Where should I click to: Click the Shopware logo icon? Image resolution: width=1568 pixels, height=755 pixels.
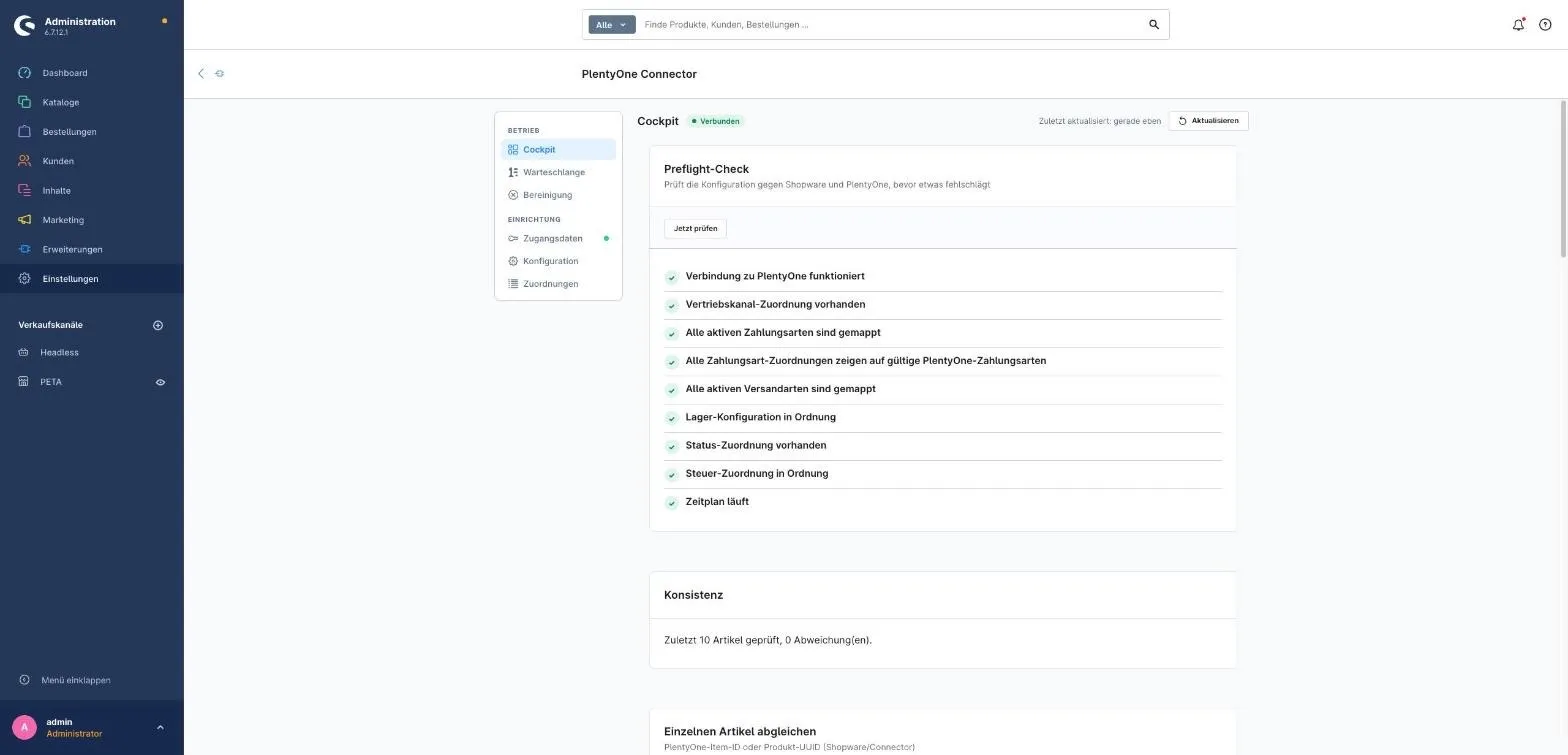(x=25, y=25)
